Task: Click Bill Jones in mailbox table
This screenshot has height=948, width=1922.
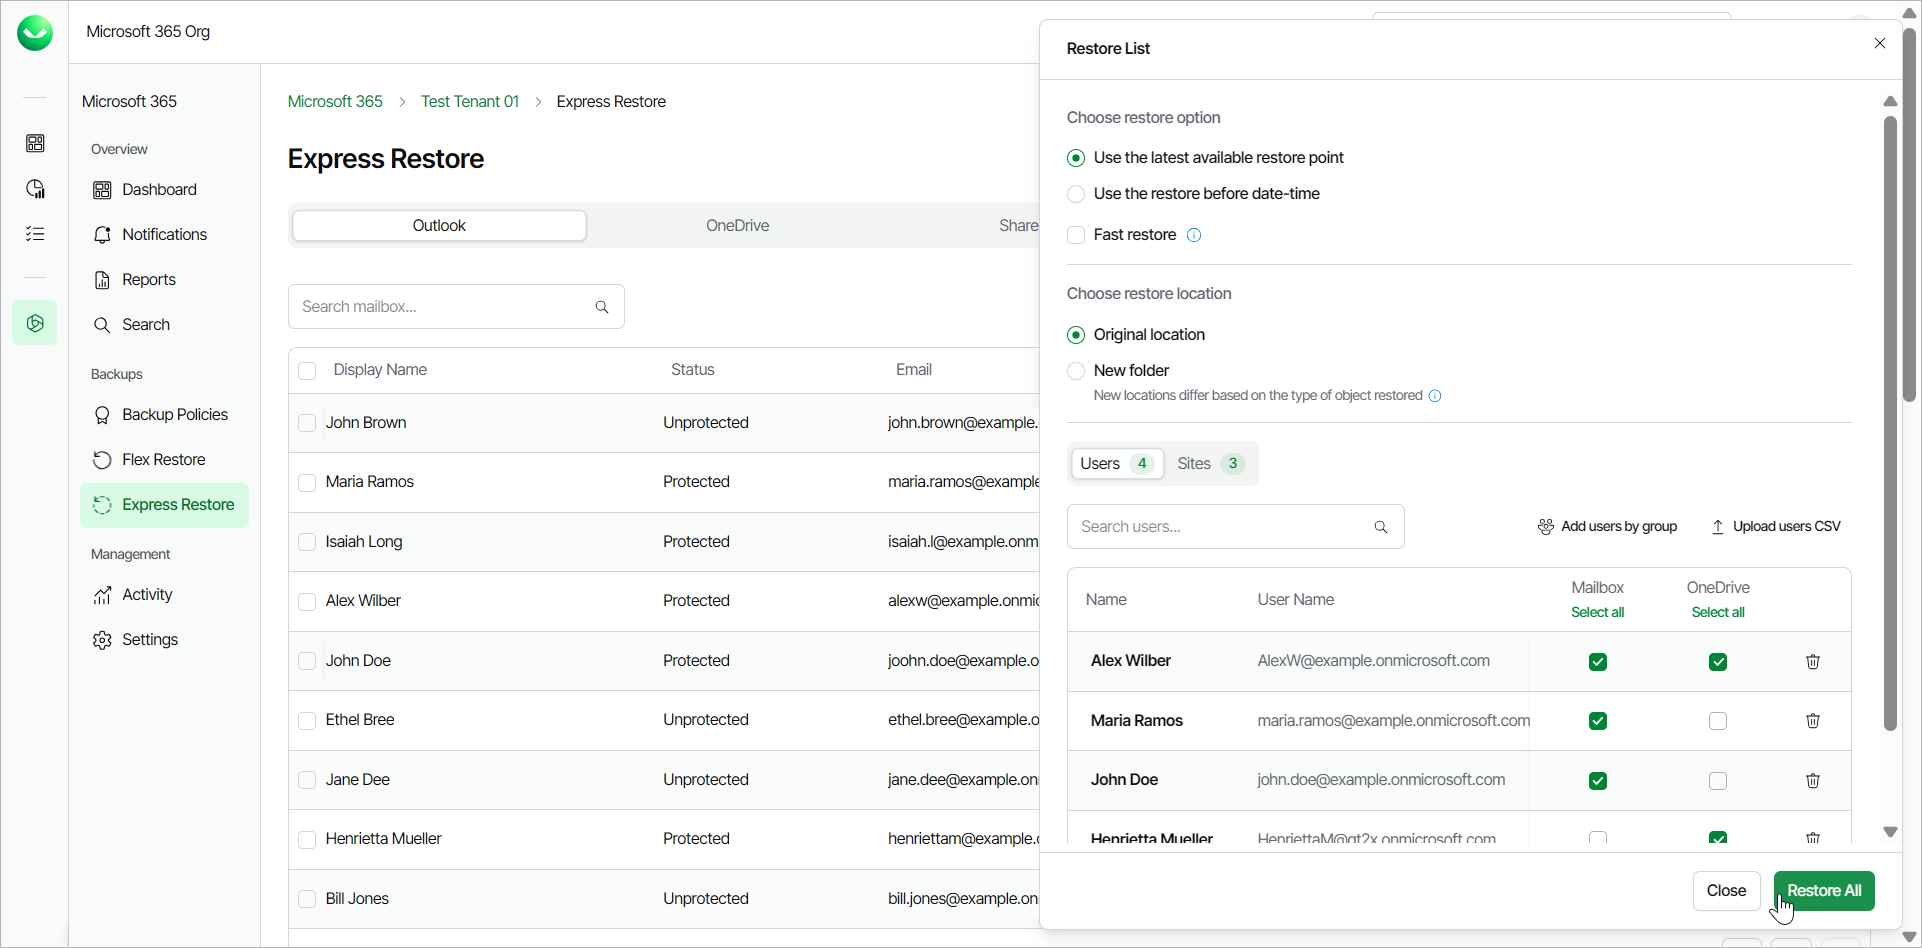Action: [x=357, y=899]
